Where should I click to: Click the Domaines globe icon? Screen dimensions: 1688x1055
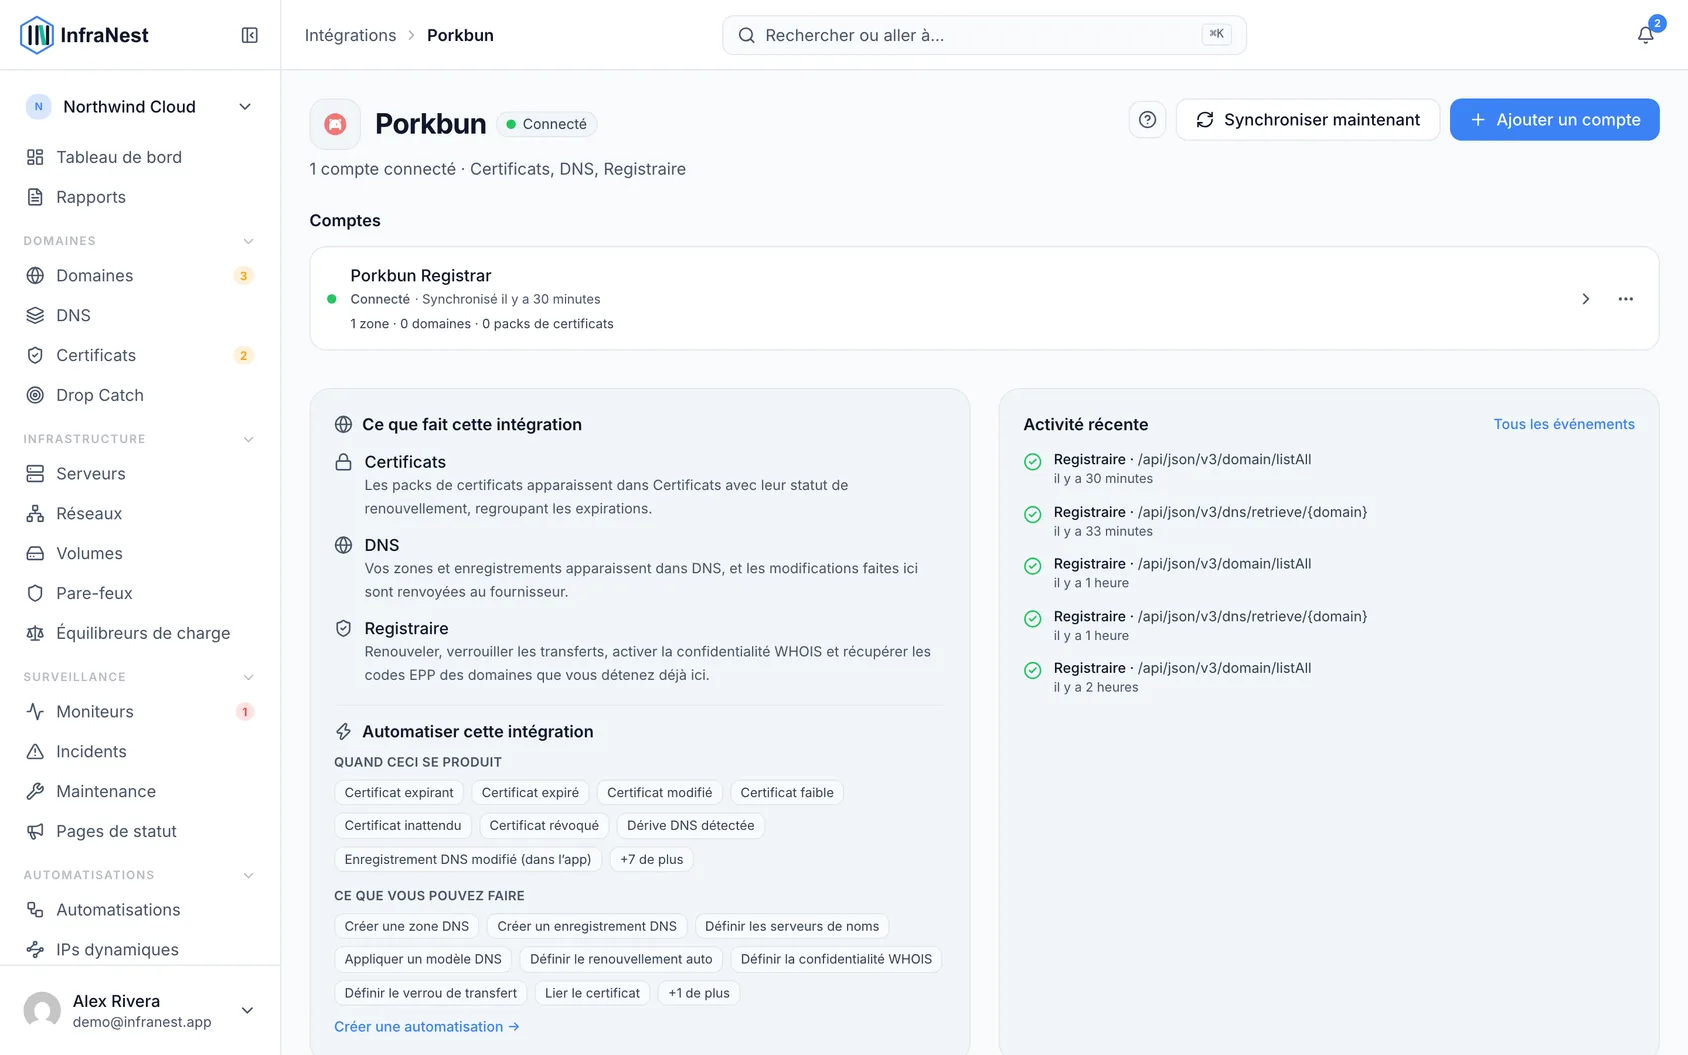(35, 275)
